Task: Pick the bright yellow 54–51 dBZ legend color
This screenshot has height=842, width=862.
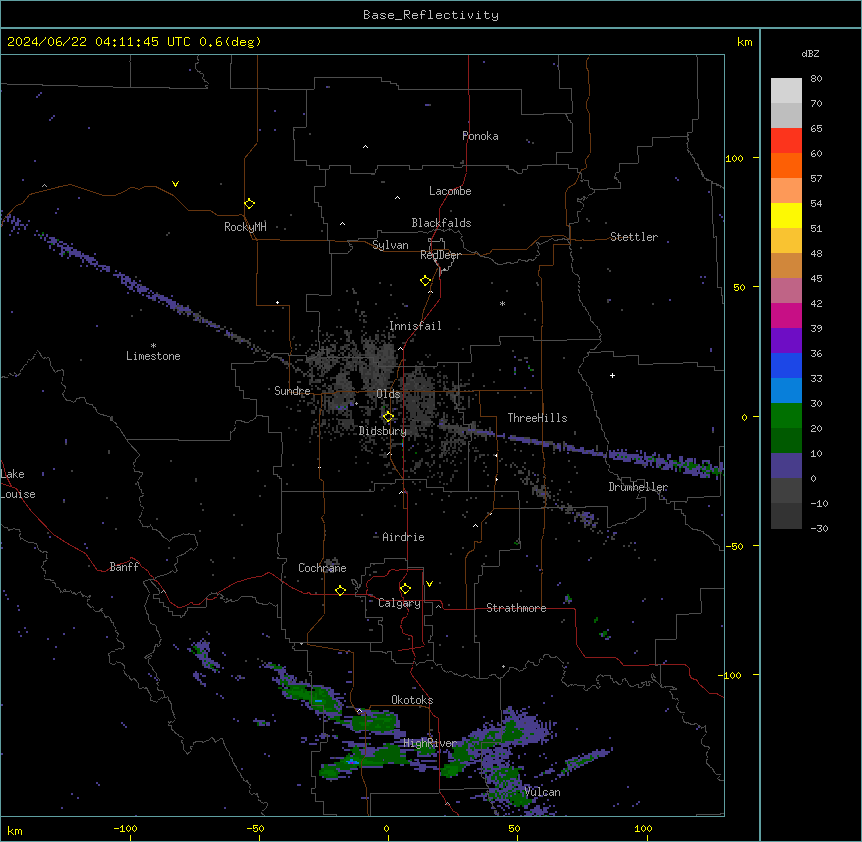Action: (786, 215)
